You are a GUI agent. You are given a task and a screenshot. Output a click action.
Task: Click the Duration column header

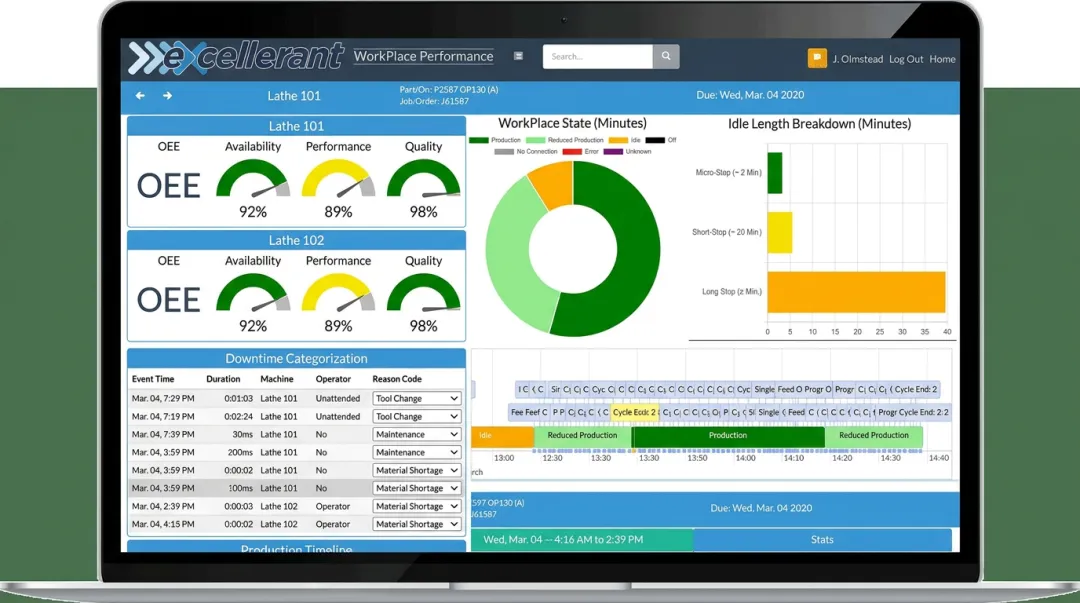[x=223, y=379]
